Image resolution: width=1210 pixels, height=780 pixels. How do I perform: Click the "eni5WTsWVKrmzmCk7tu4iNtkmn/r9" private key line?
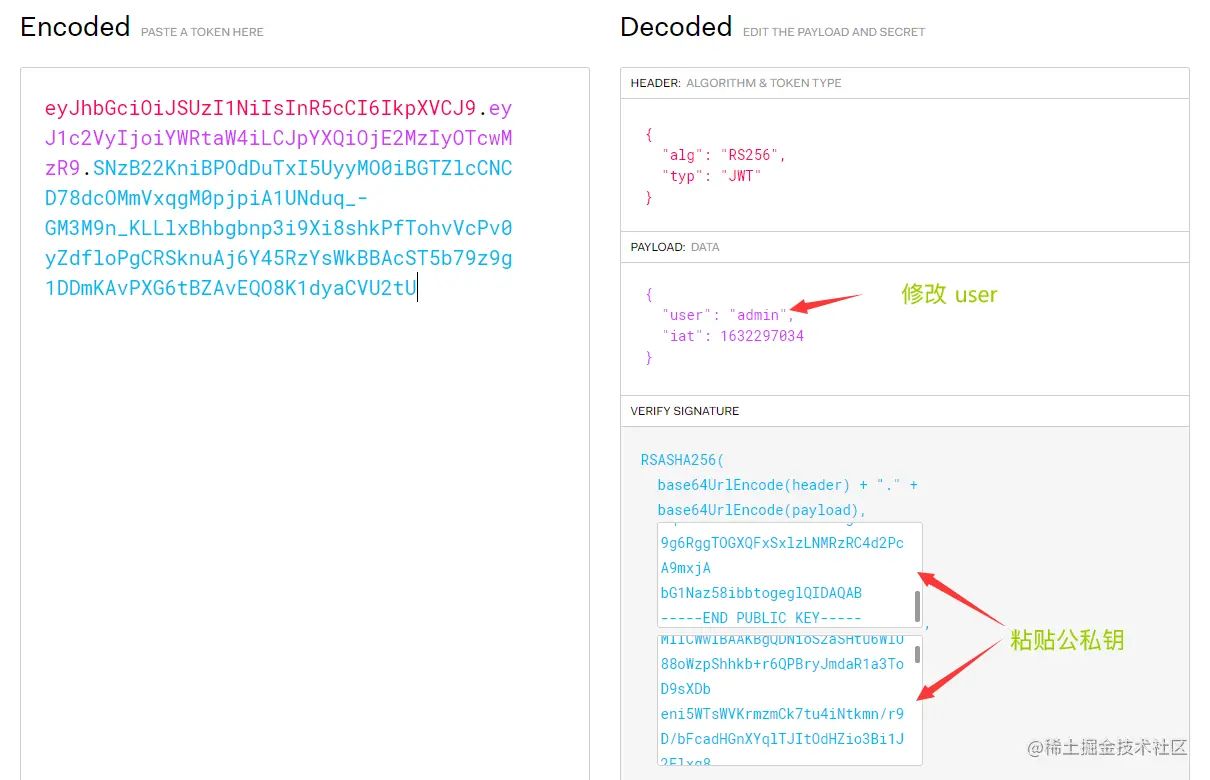point(782,714)
